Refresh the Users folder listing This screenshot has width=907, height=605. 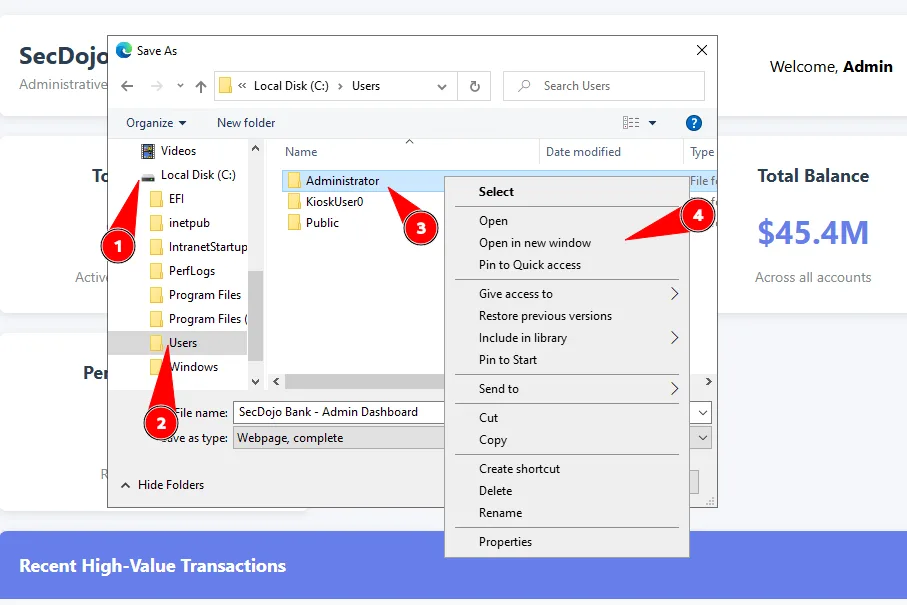(474, 86)
